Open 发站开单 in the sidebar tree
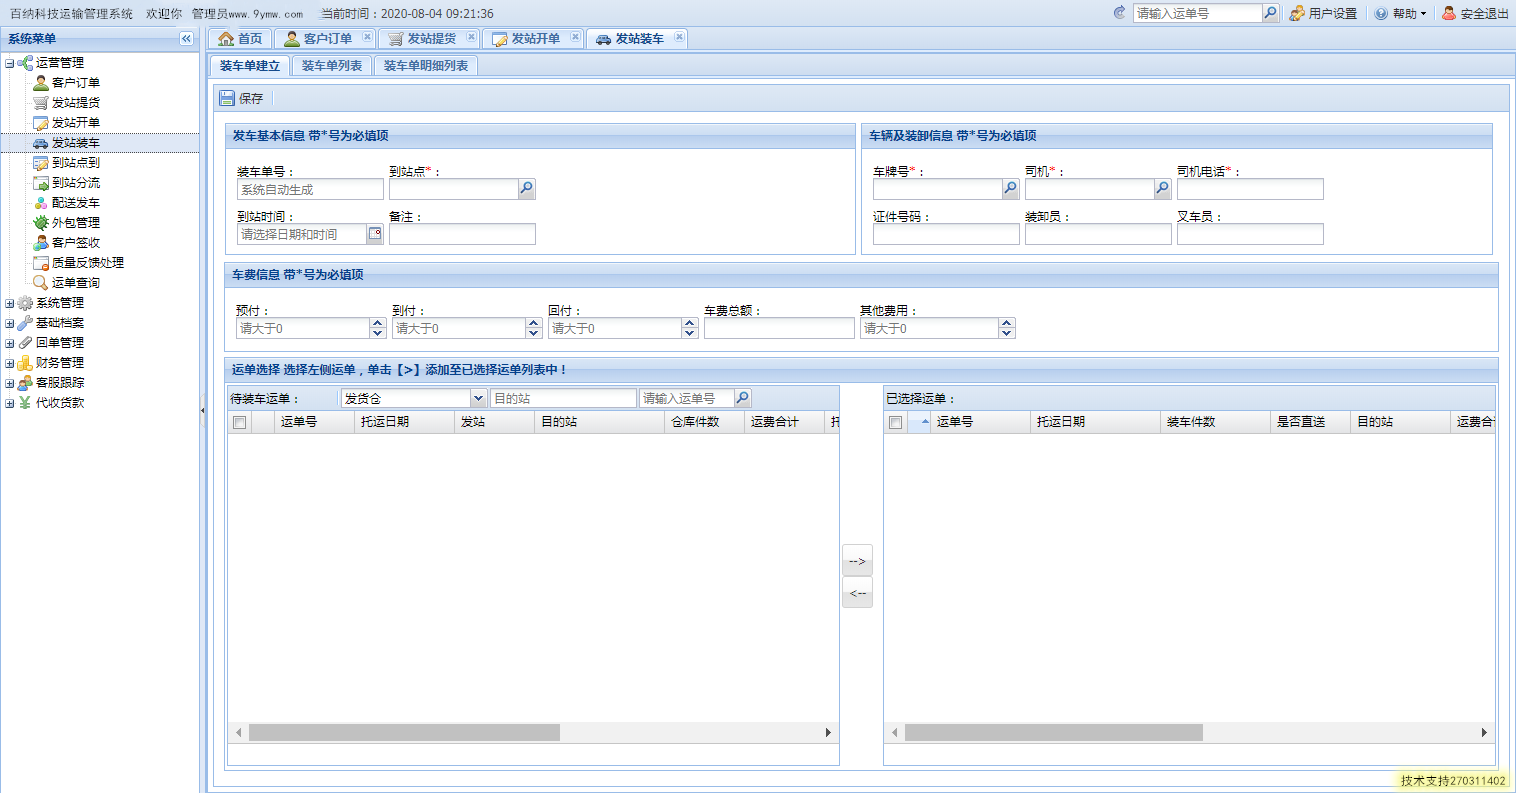The image size is (1516, 793). pos(75,122)
